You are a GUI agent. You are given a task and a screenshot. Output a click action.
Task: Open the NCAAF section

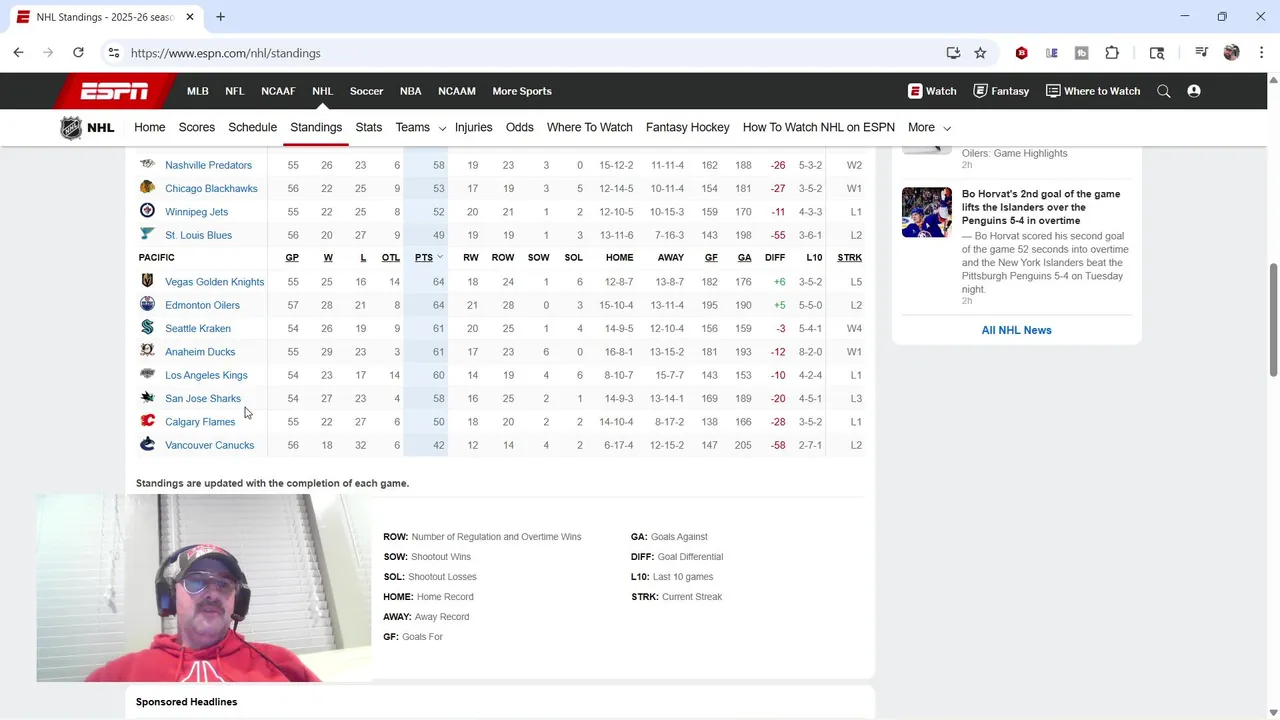pos(278,91)
